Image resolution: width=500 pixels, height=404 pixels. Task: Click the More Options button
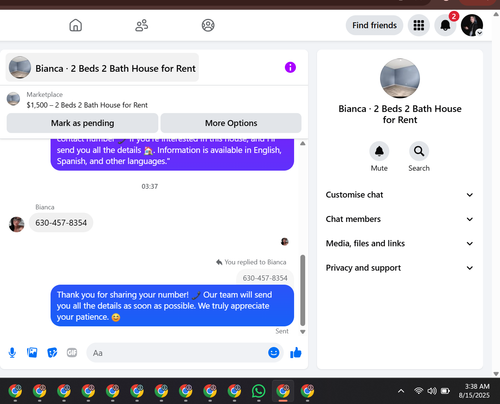coord(231,123)
